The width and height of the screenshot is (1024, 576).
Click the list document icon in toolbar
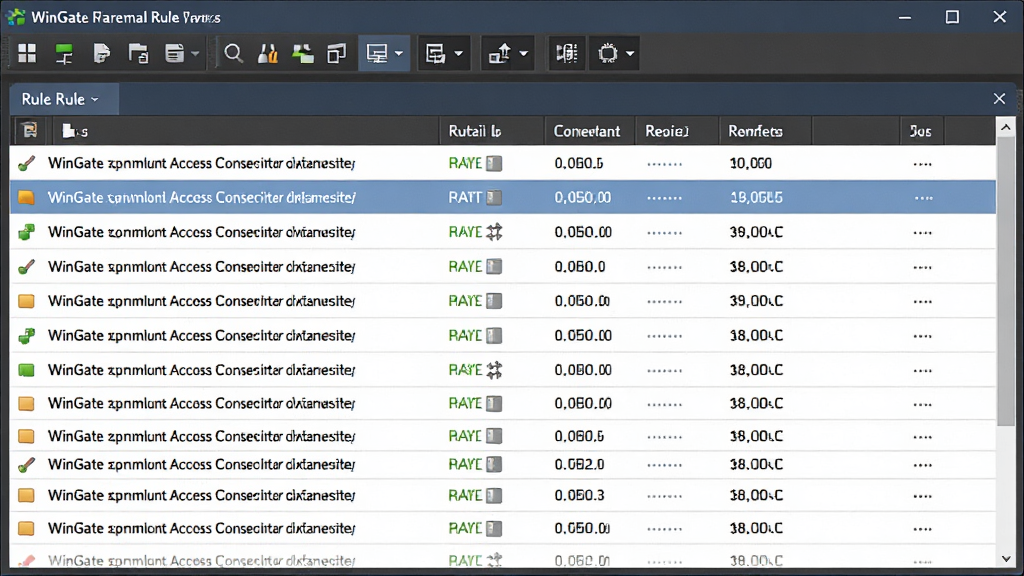coord(174,54)
